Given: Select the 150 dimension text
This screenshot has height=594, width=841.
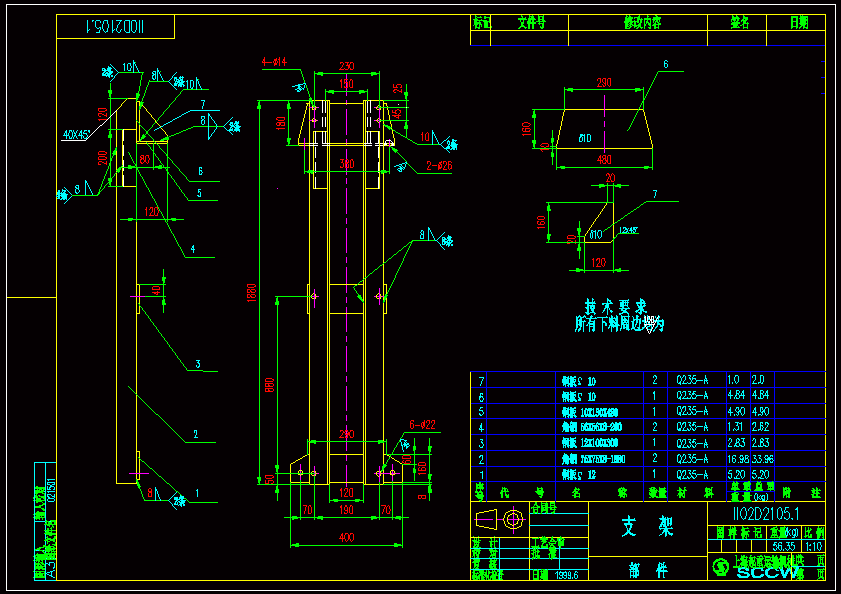Looking at the screenshot, I should coord(346,84).
